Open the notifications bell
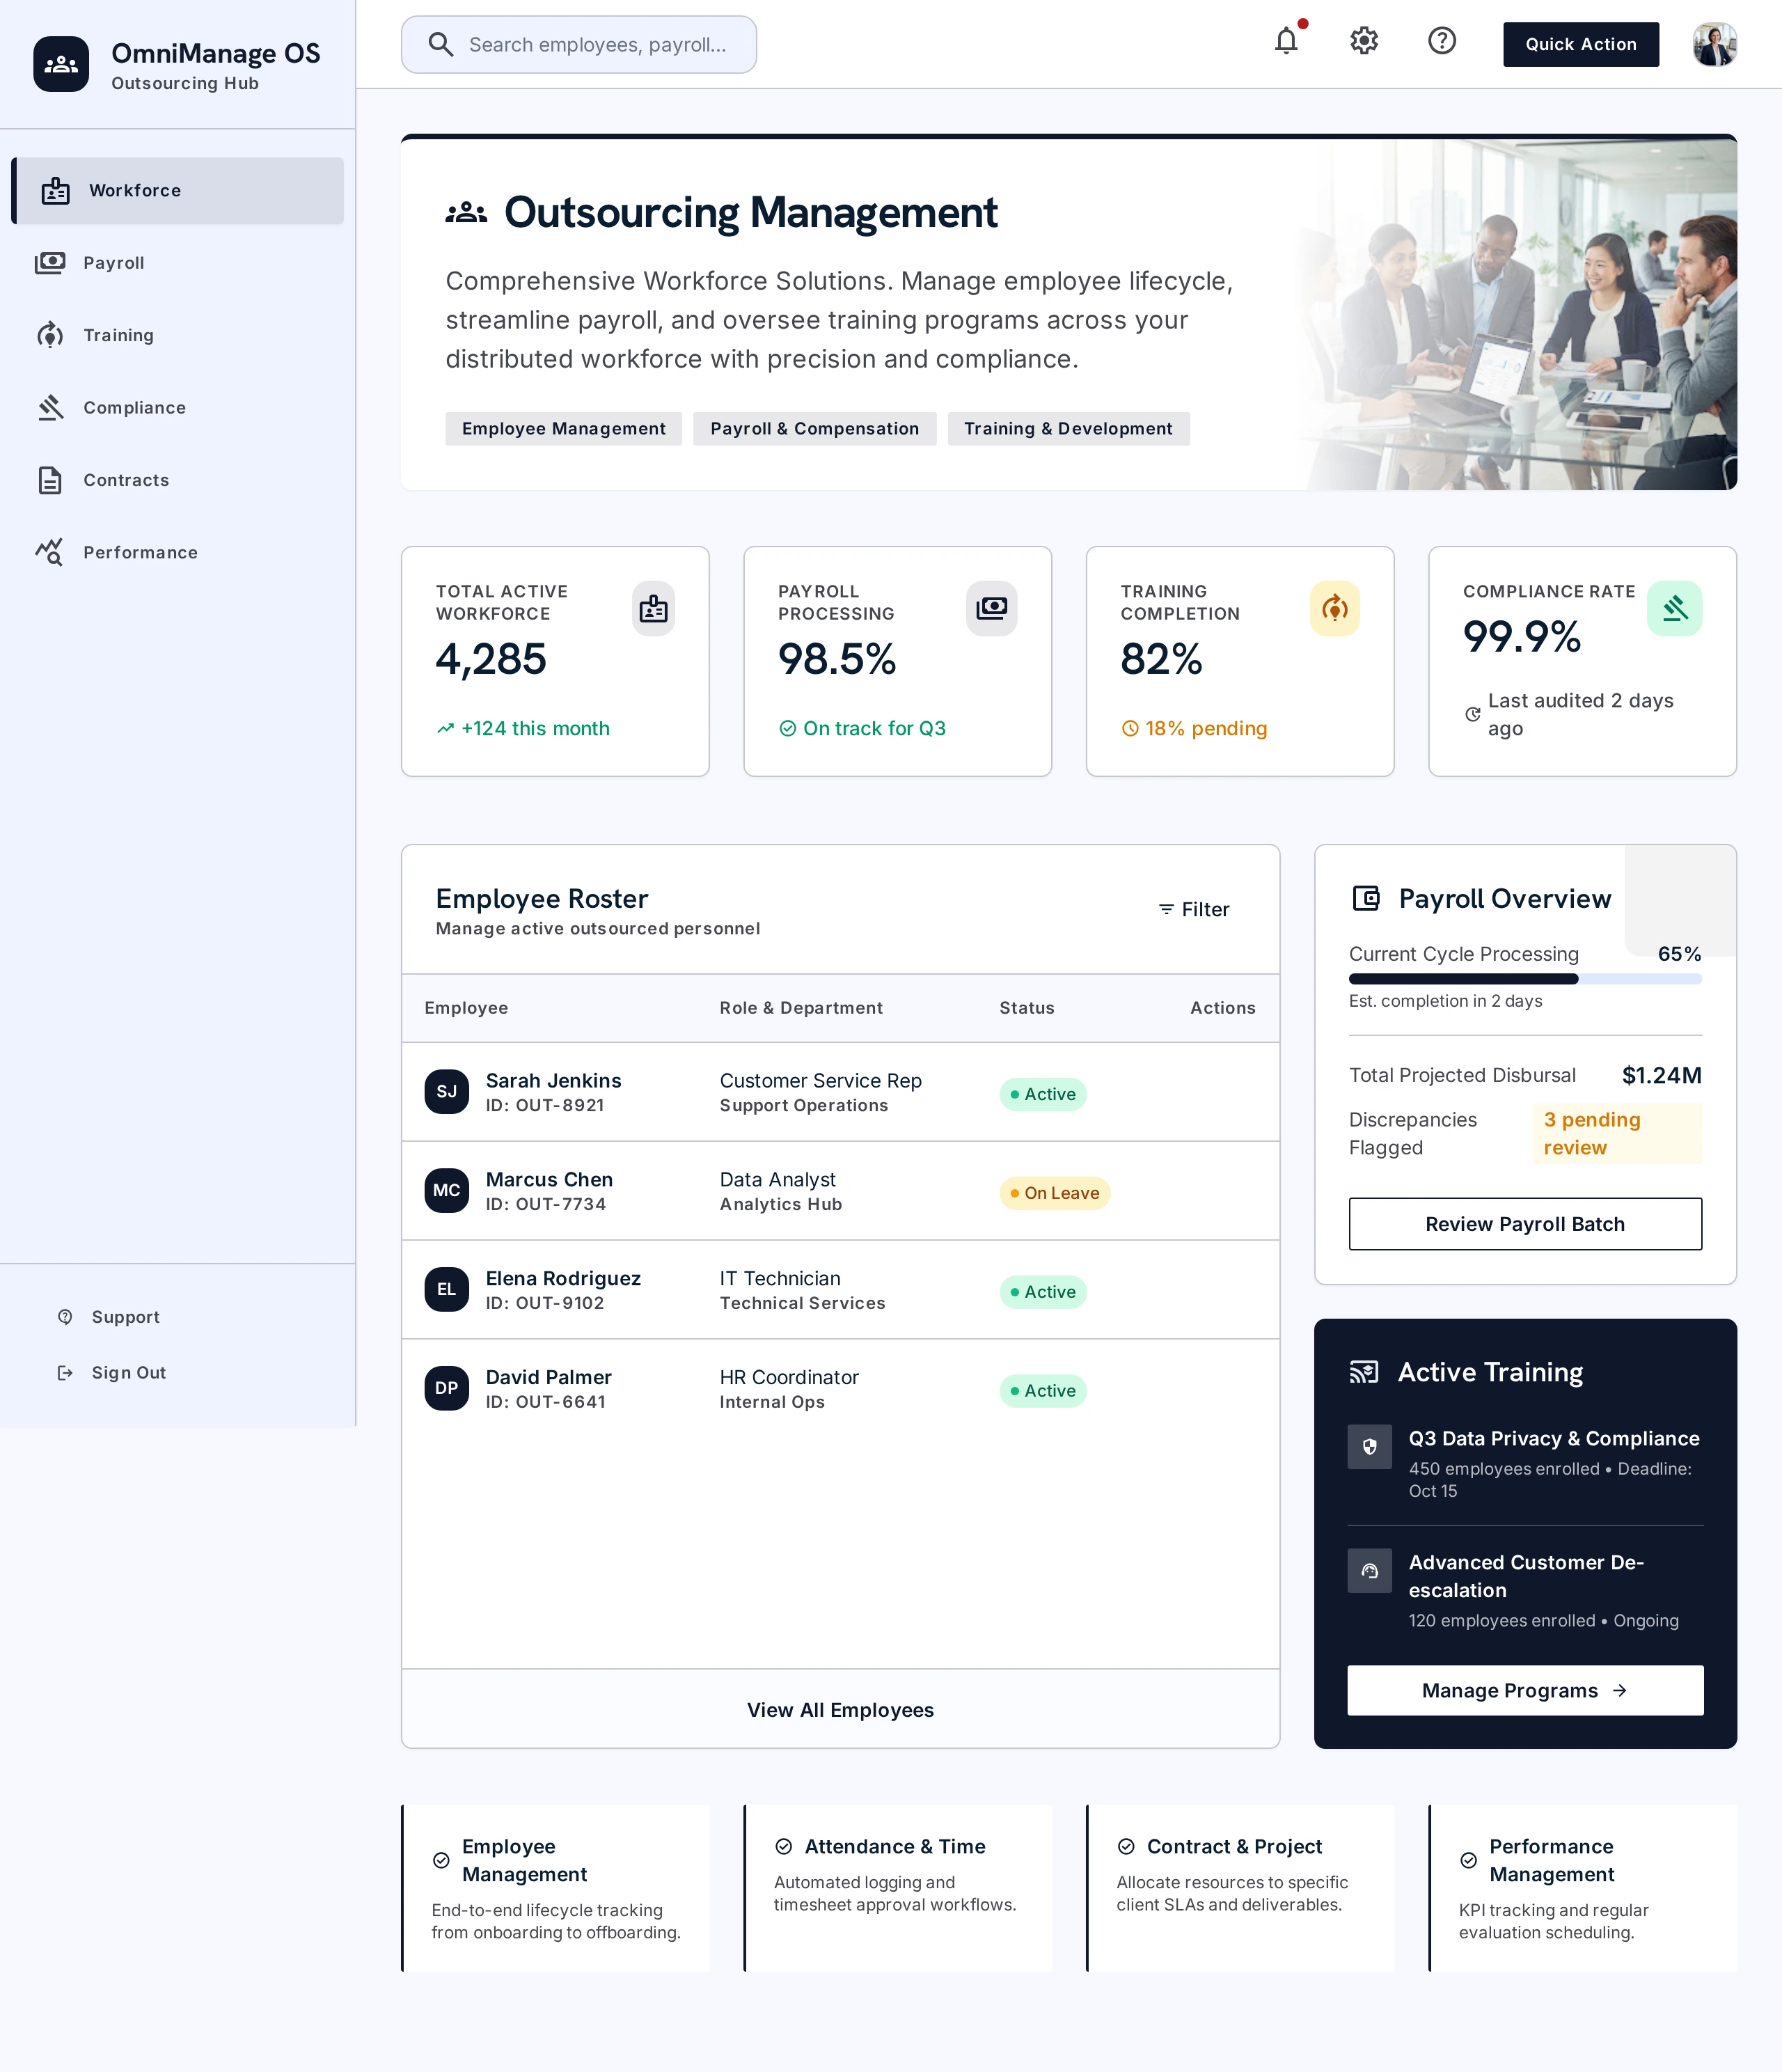 point(1286,41)
